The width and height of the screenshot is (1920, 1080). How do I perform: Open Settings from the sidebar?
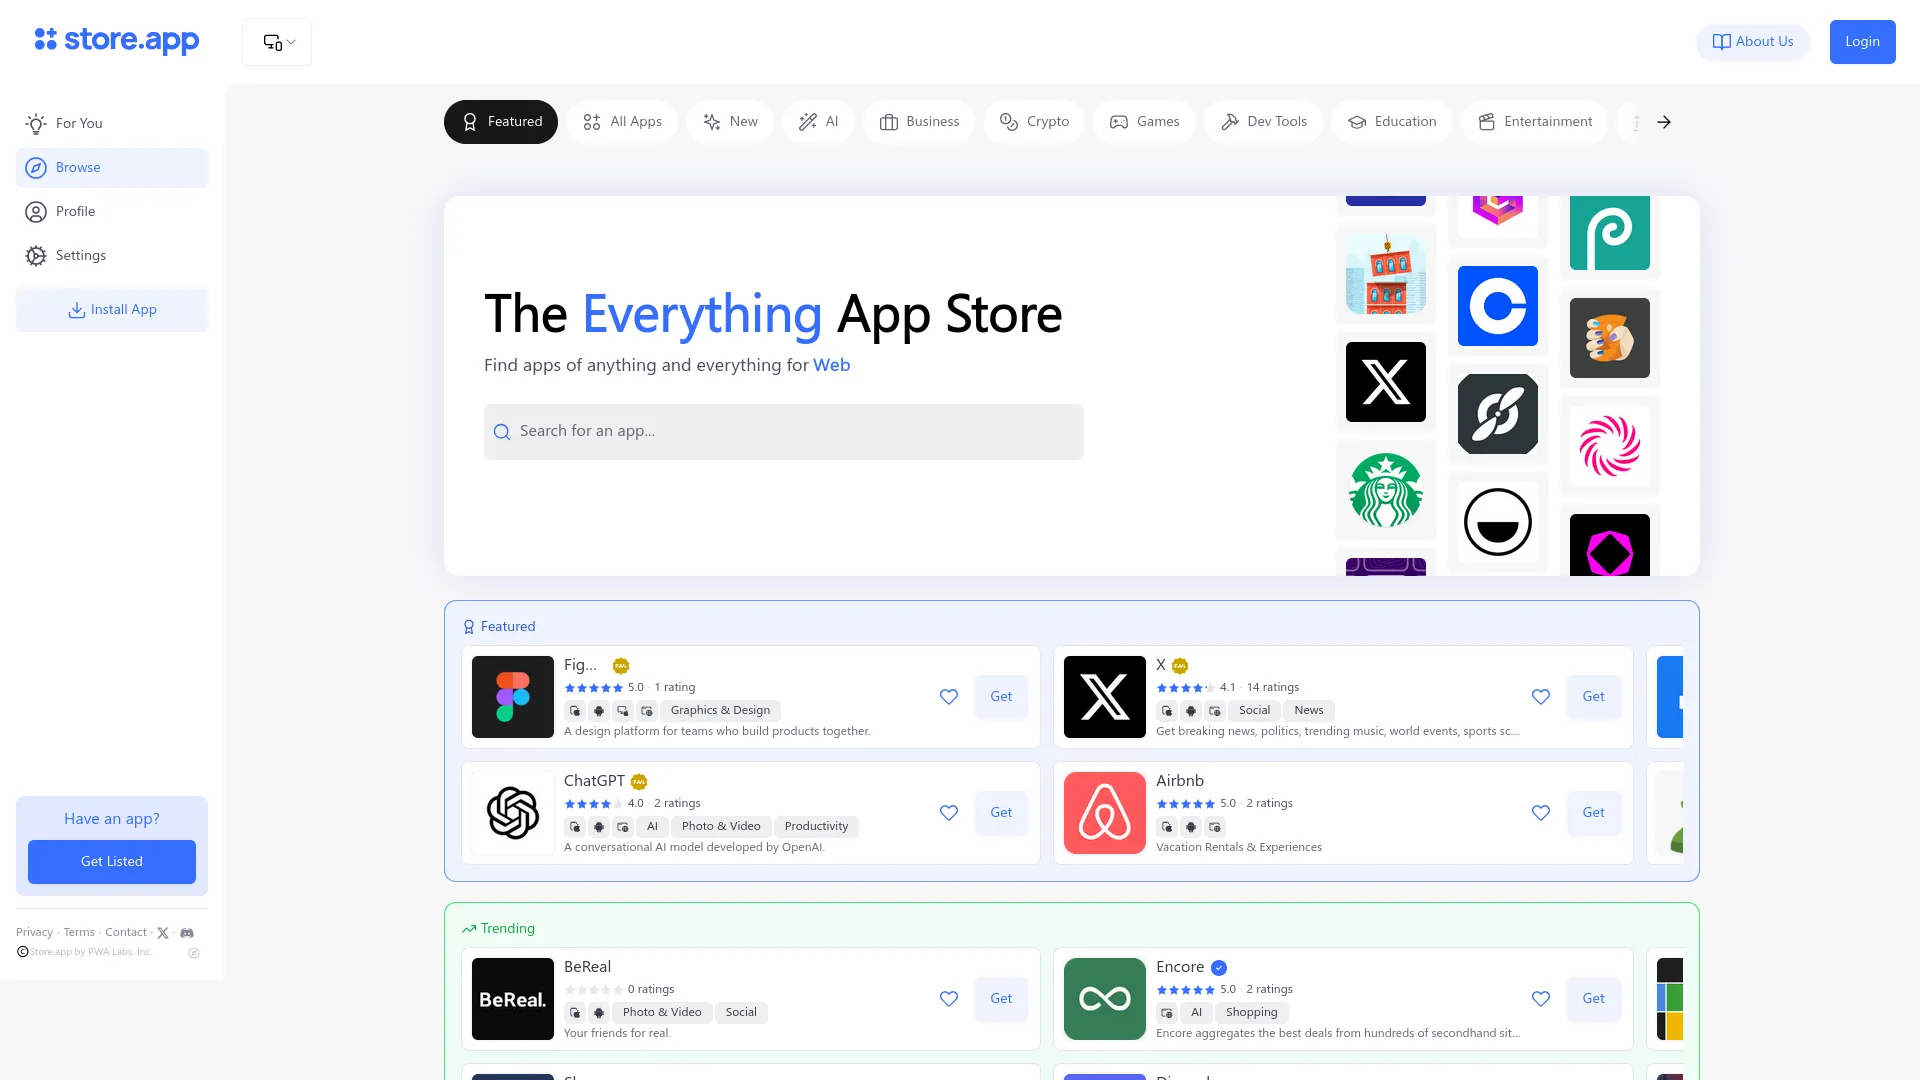pos(112,256)
